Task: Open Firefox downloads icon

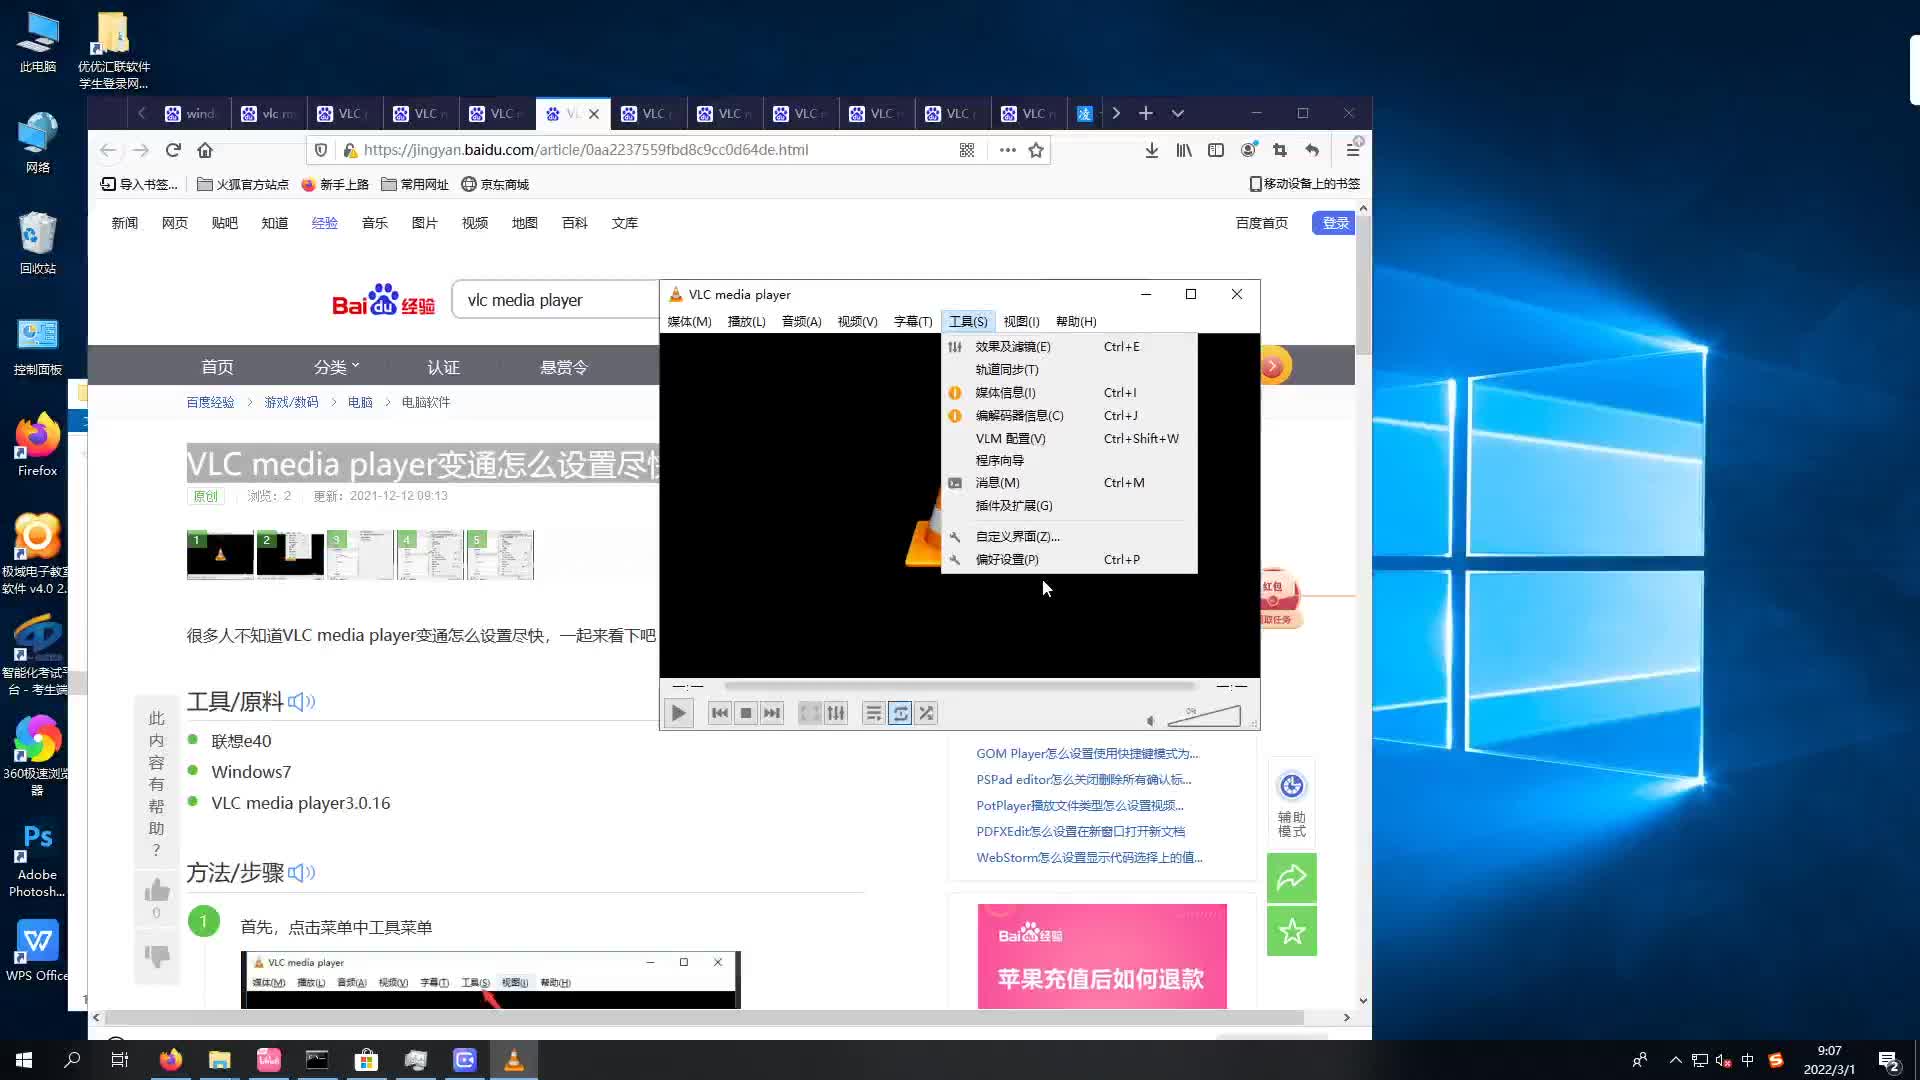Action: click(1152, 150)
